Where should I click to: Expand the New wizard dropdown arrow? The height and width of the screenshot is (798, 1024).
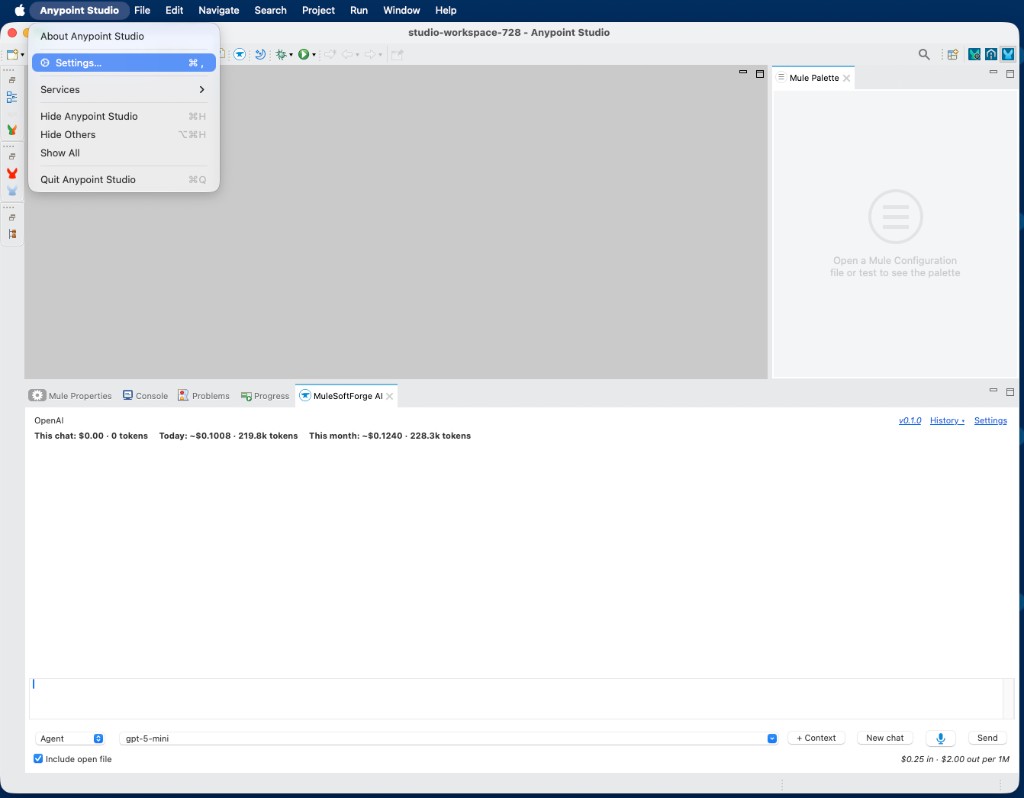pos(22,55)
